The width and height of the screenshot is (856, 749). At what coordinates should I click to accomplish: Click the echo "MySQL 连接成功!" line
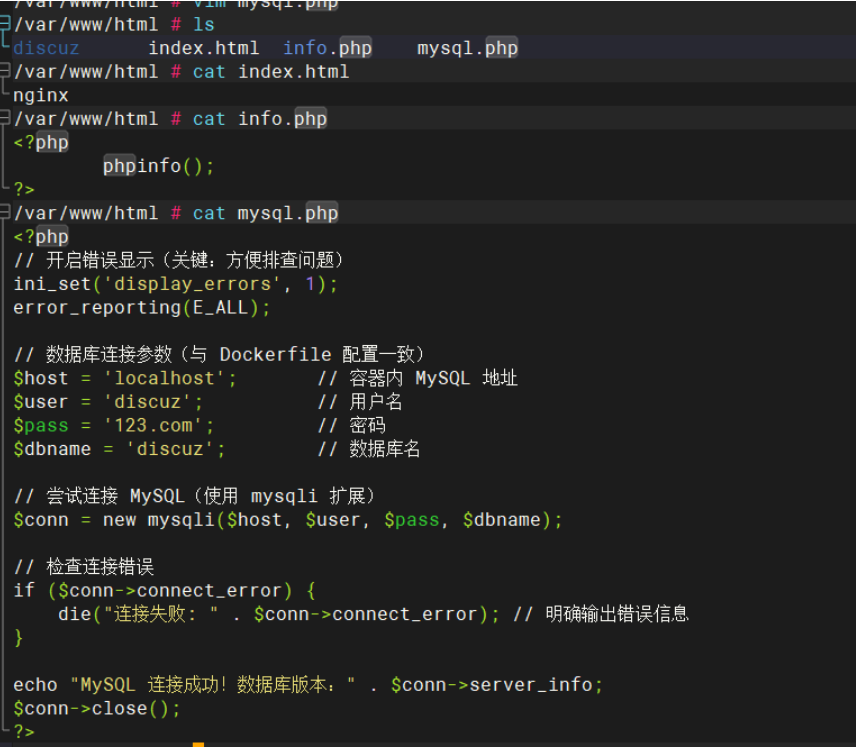point(308,685)
